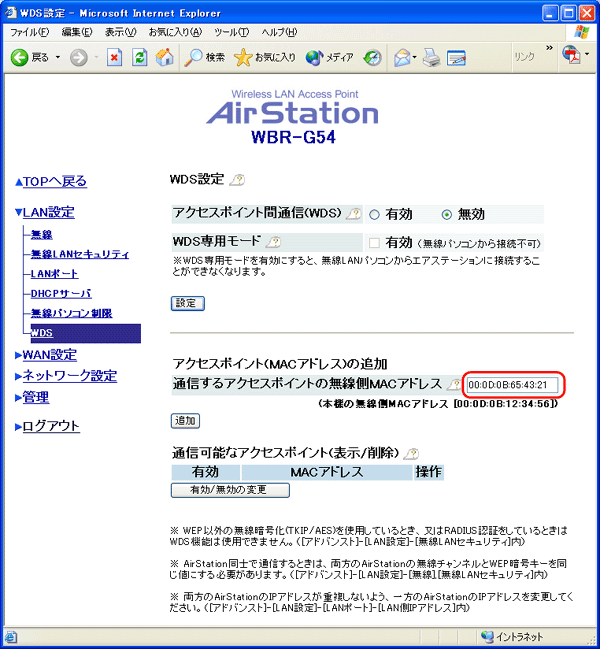The image size is (600, 649).
Task: Click the 有効/無効の変更 button
Action: [230, 490]
